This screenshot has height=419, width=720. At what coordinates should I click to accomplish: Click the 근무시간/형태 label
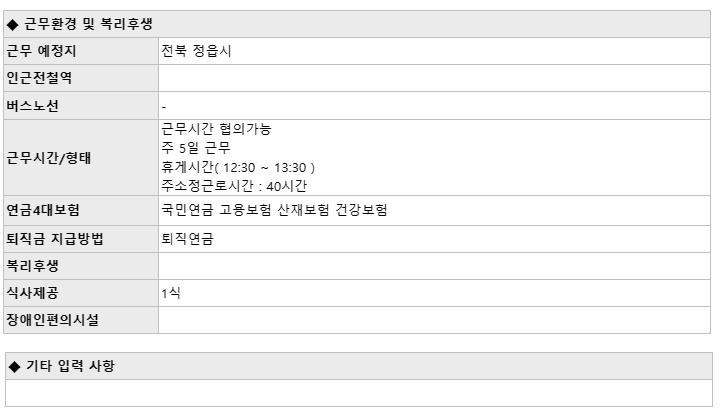pyautogui.click(x=49, y=158)
